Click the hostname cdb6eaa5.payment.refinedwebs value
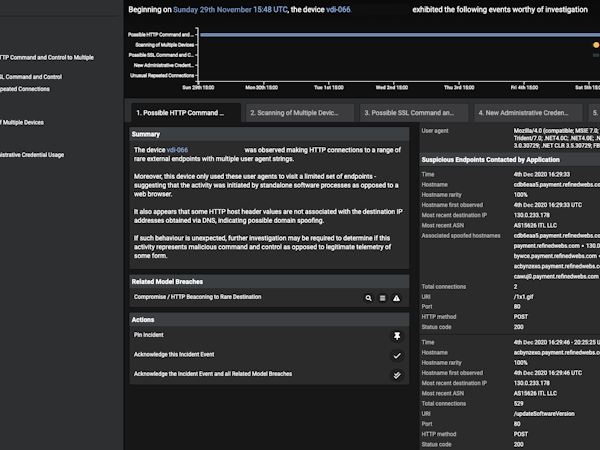600x450 pixels. point(557,184)
